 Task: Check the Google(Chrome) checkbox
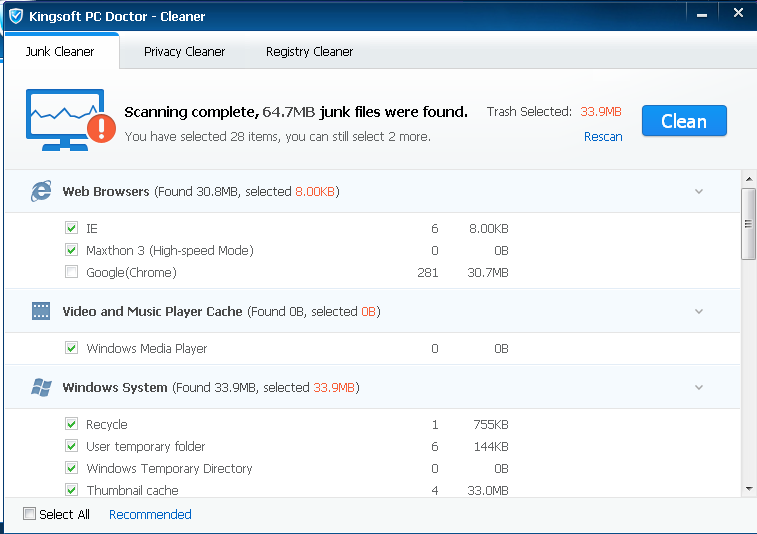click(71, 272)
